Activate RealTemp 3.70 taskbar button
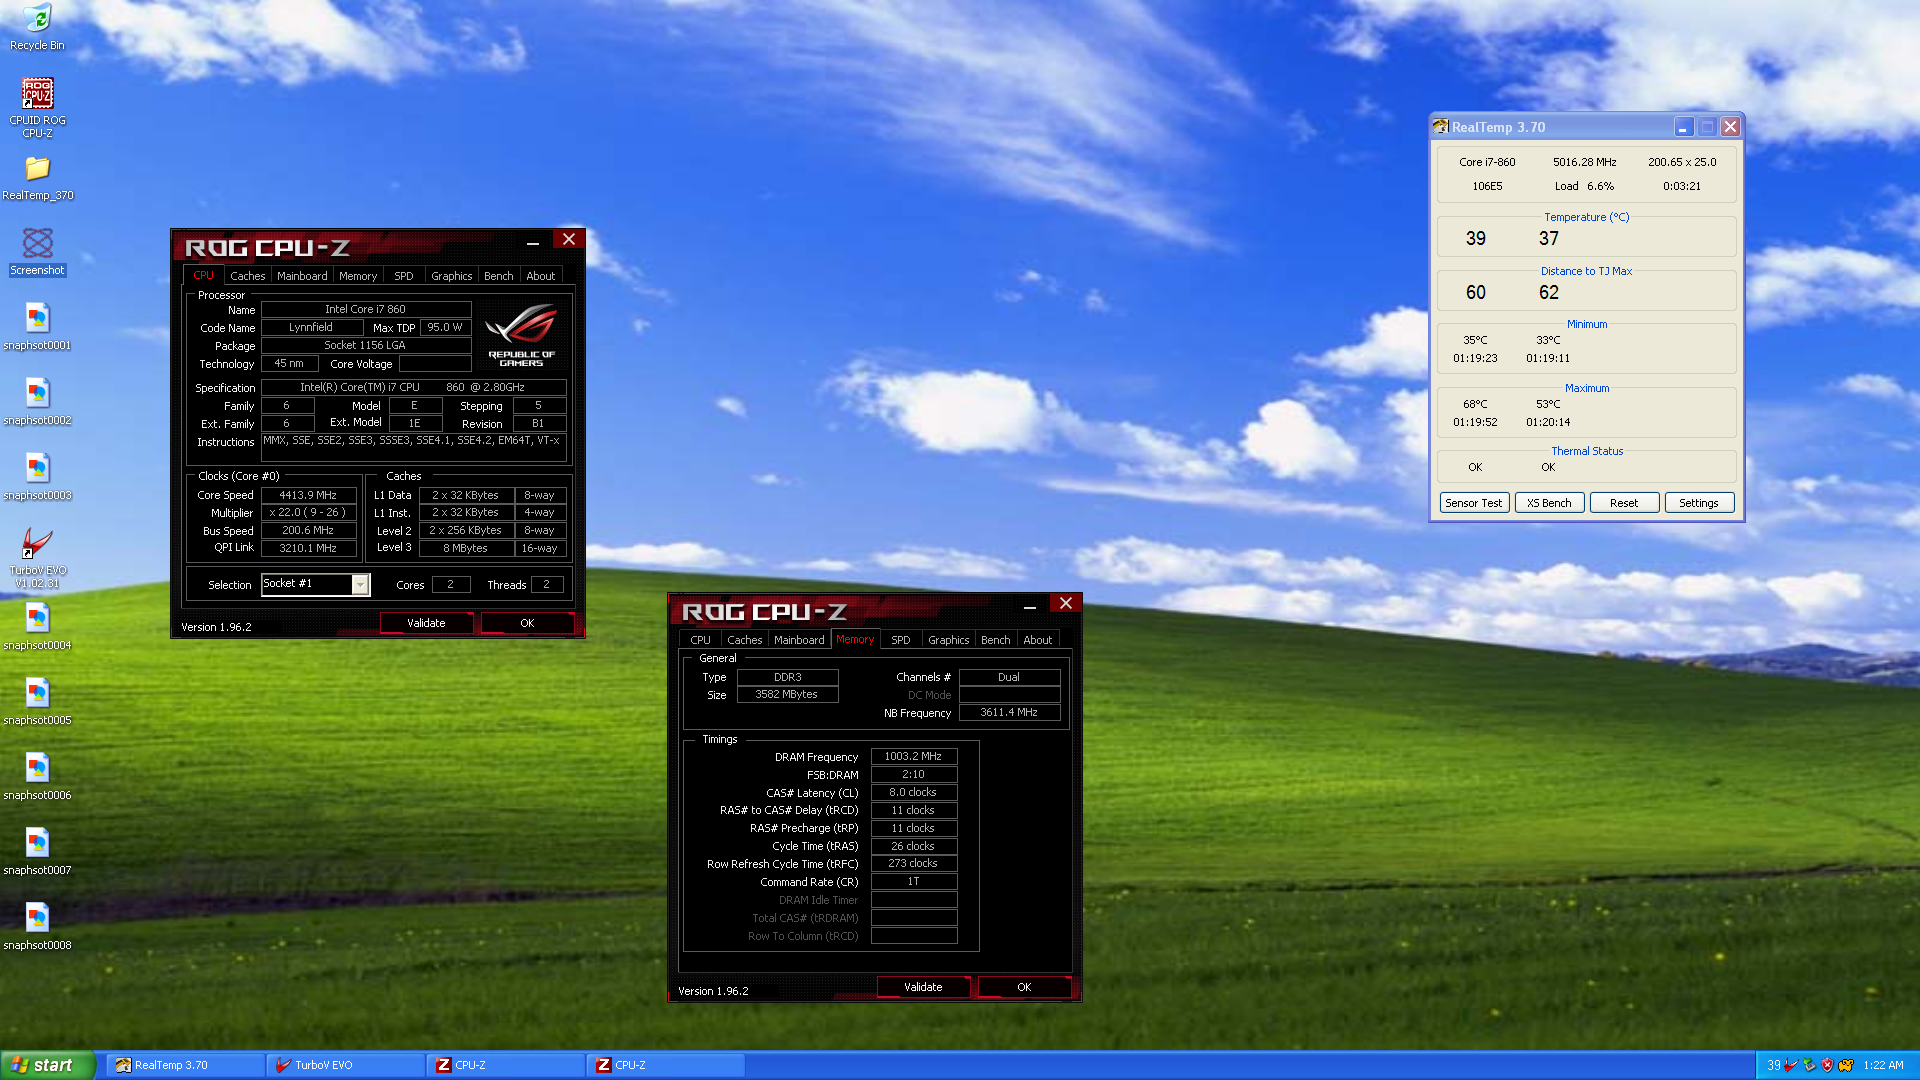The width and height of the screenshot is (1920, 1080). coord(185,1065)
